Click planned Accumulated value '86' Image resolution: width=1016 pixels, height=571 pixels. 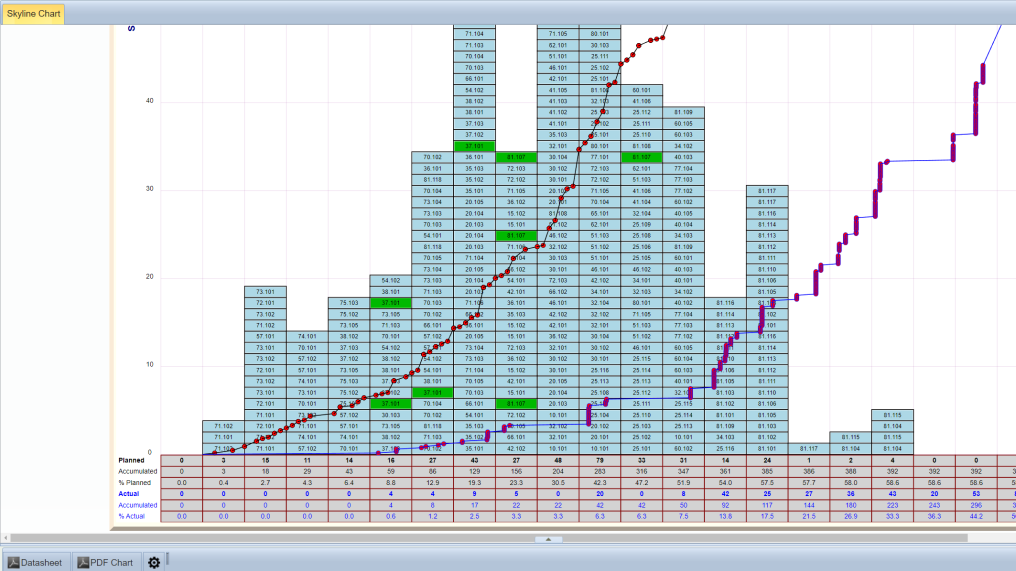(x=432, y=471)
